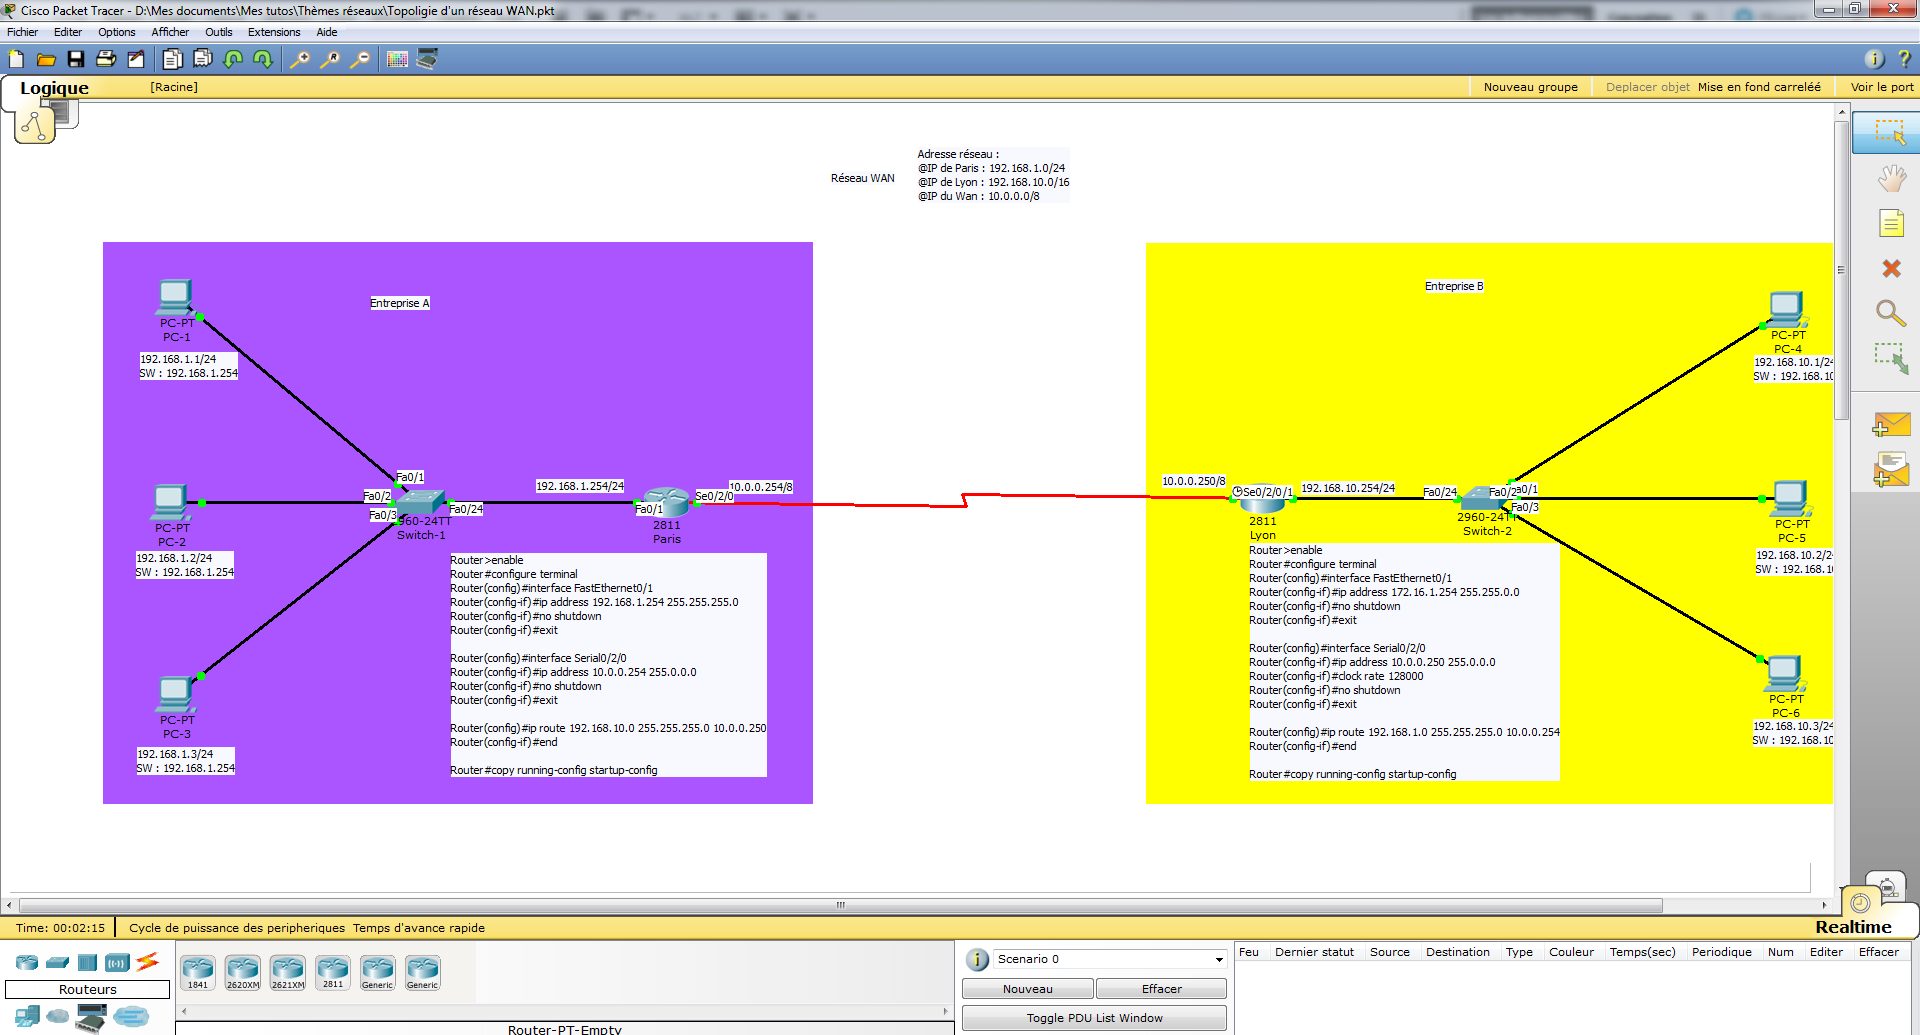1920x1035 pixels.
Task: Select PC-5 in the yellow area
Action: pos(1790,498)
